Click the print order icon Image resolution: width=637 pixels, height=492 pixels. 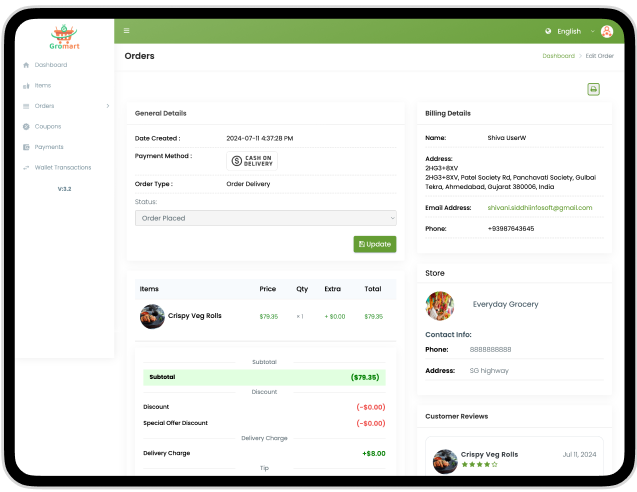[x=593, y=89]
